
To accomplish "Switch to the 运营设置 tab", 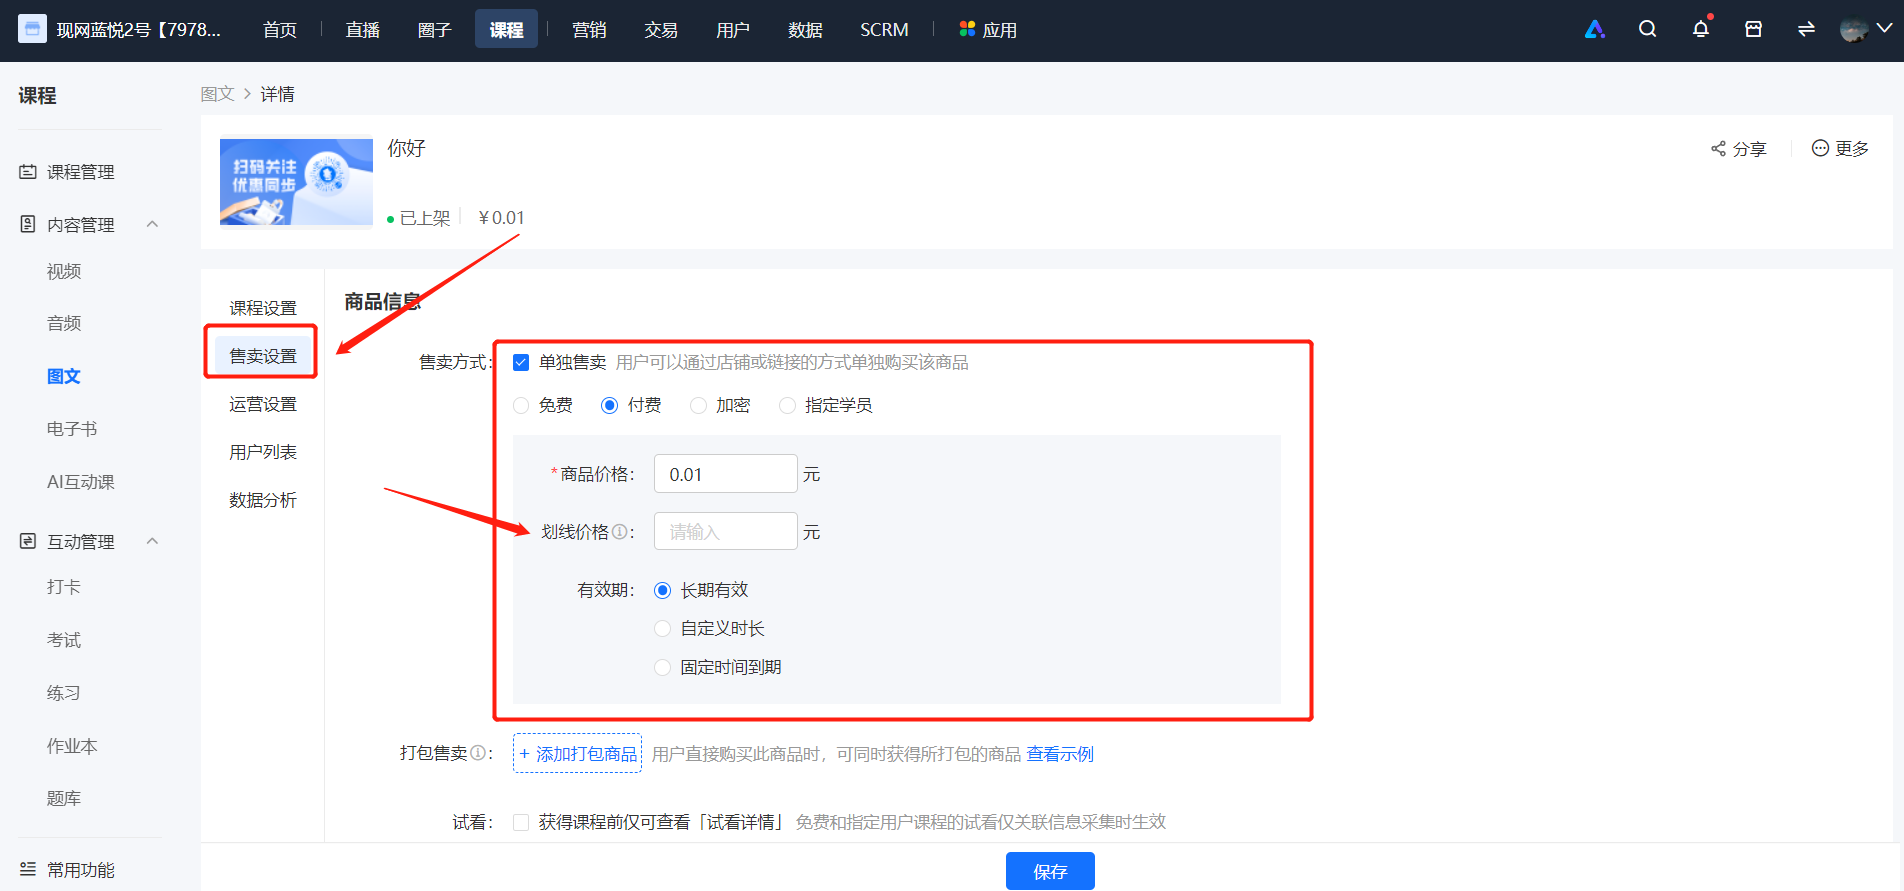I will pyautogui.click(x=263, y=404).
